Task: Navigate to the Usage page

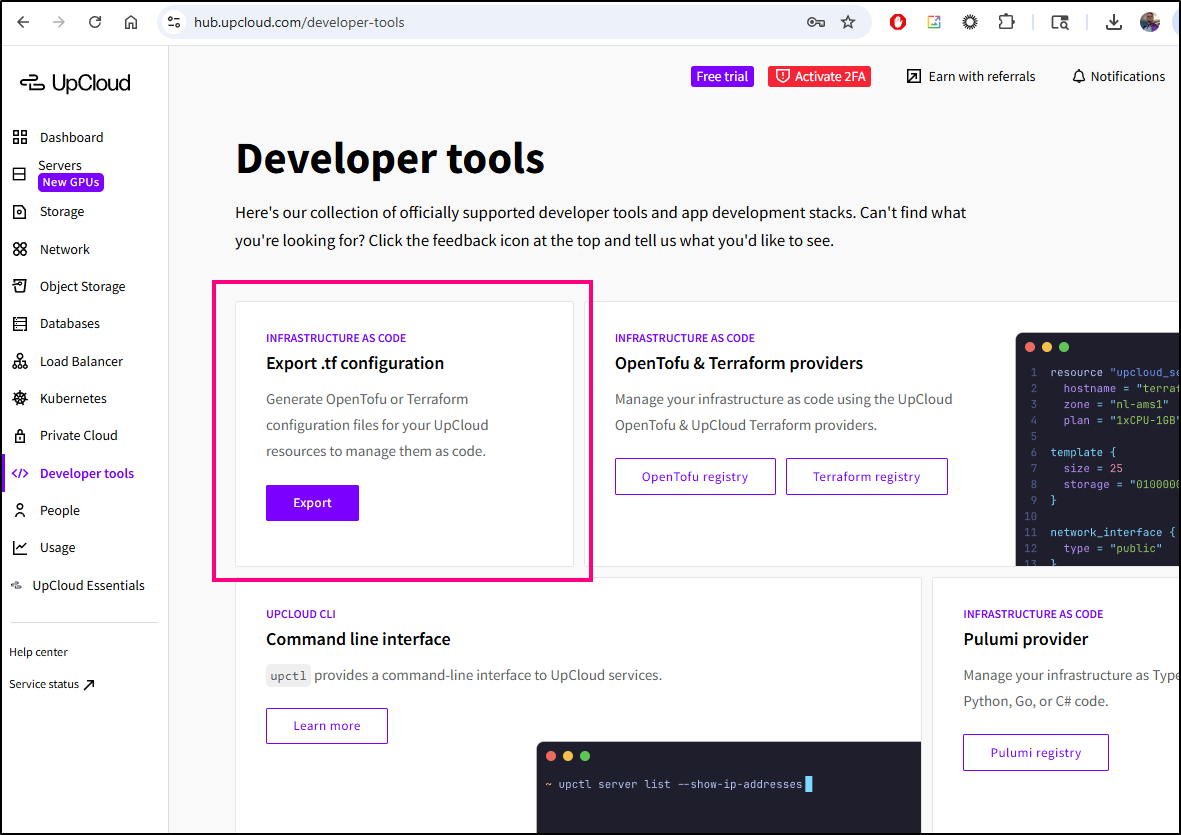Action: click(x=57, y=548)
